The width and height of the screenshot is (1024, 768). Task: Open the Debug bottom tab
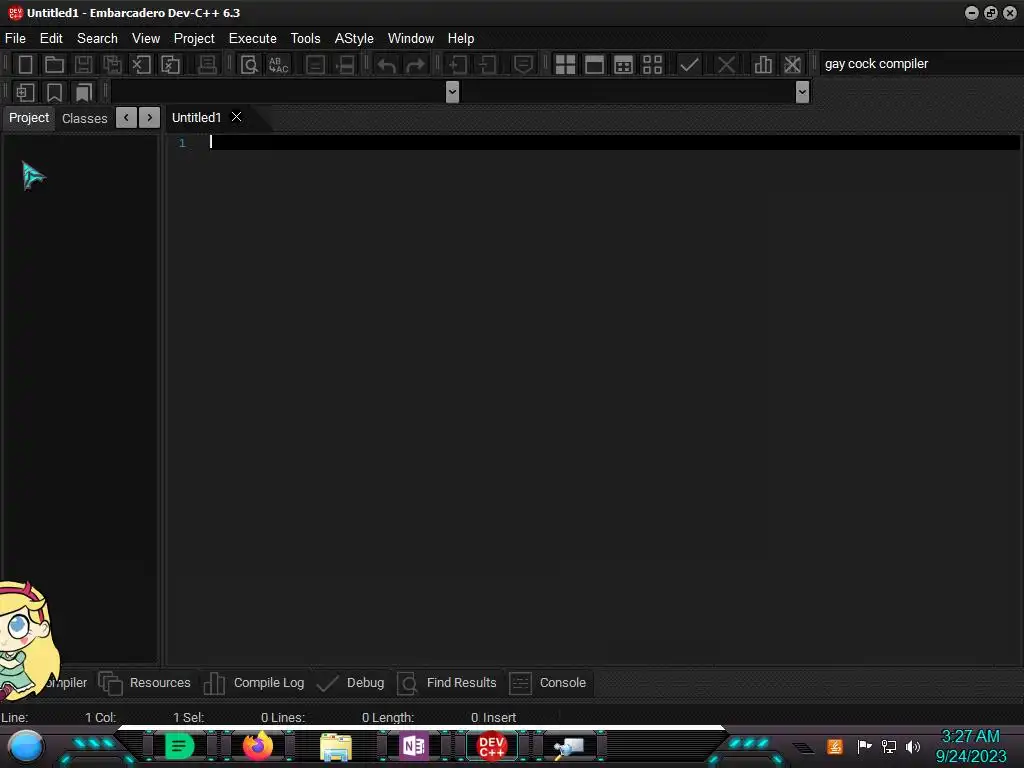(351, 682)
